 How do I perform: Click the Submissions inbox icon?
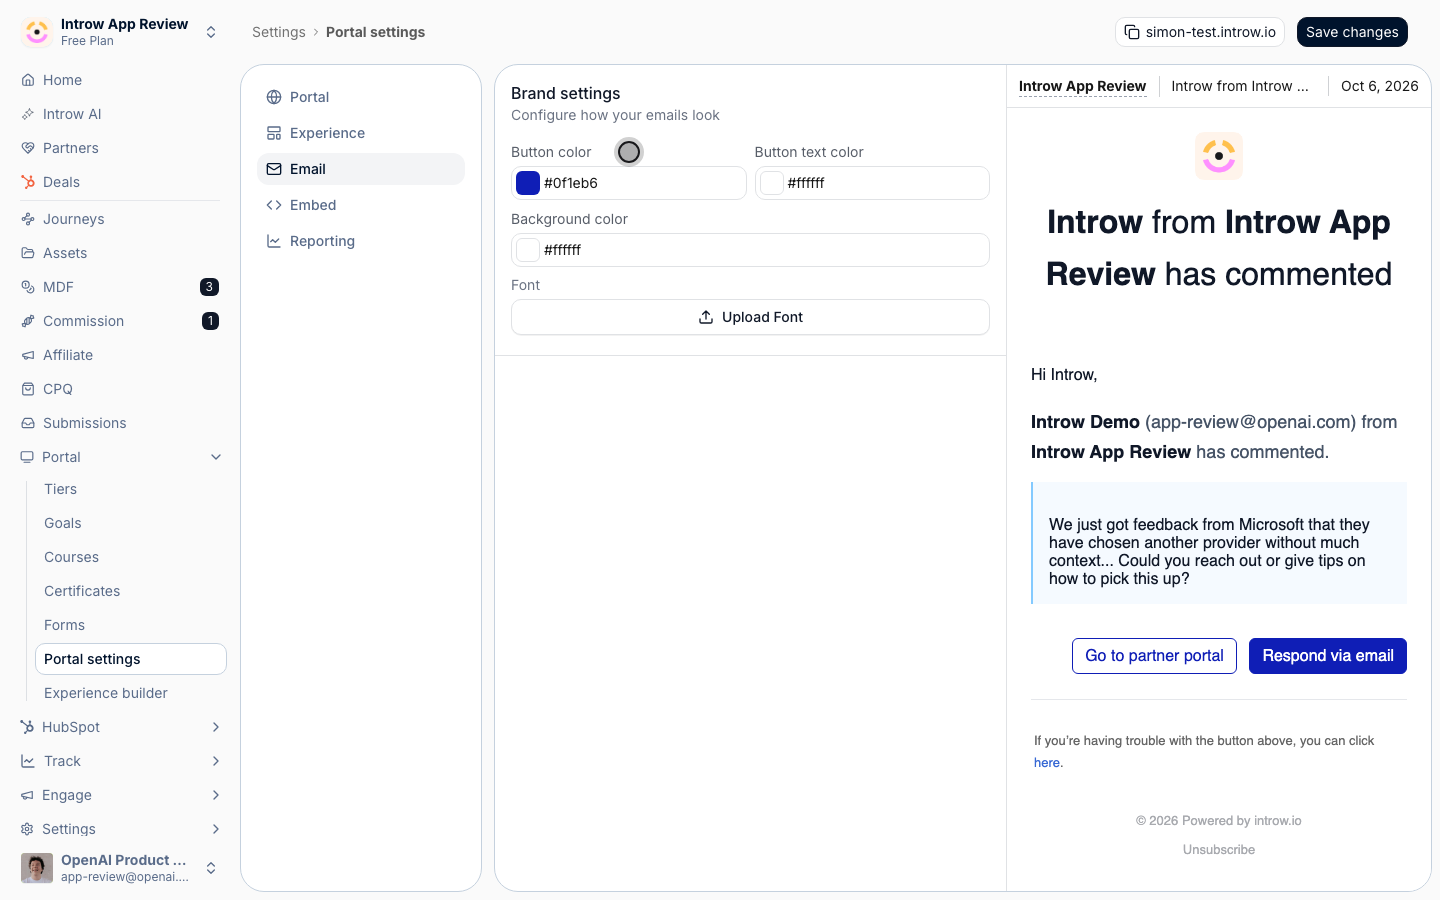[x=28, y=423]
